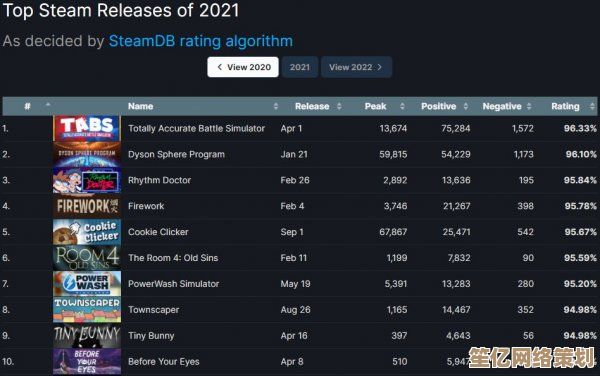Go to View 2020 page

243,67
